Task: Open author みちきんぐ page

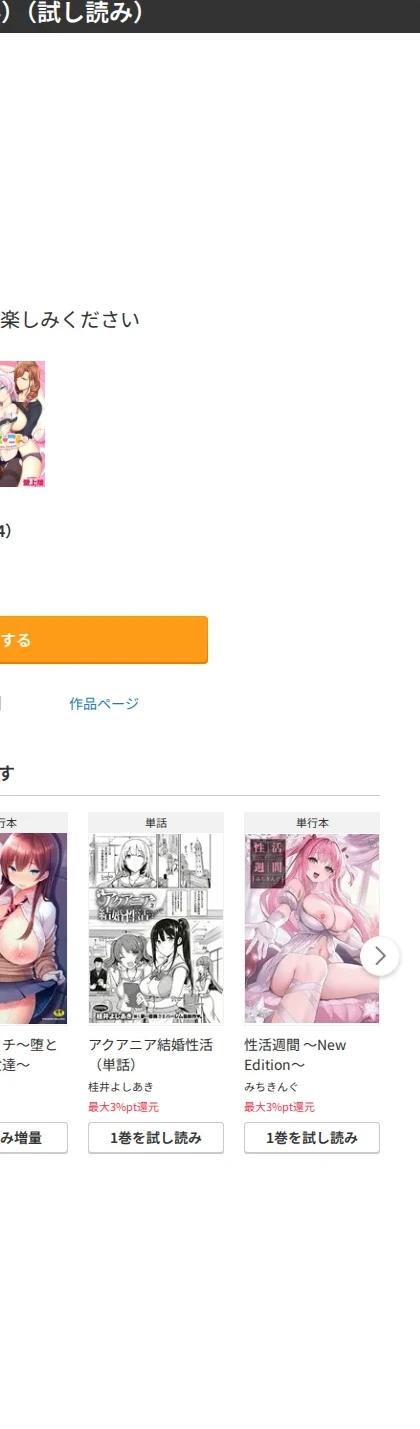Action: tap(271, 1087)
